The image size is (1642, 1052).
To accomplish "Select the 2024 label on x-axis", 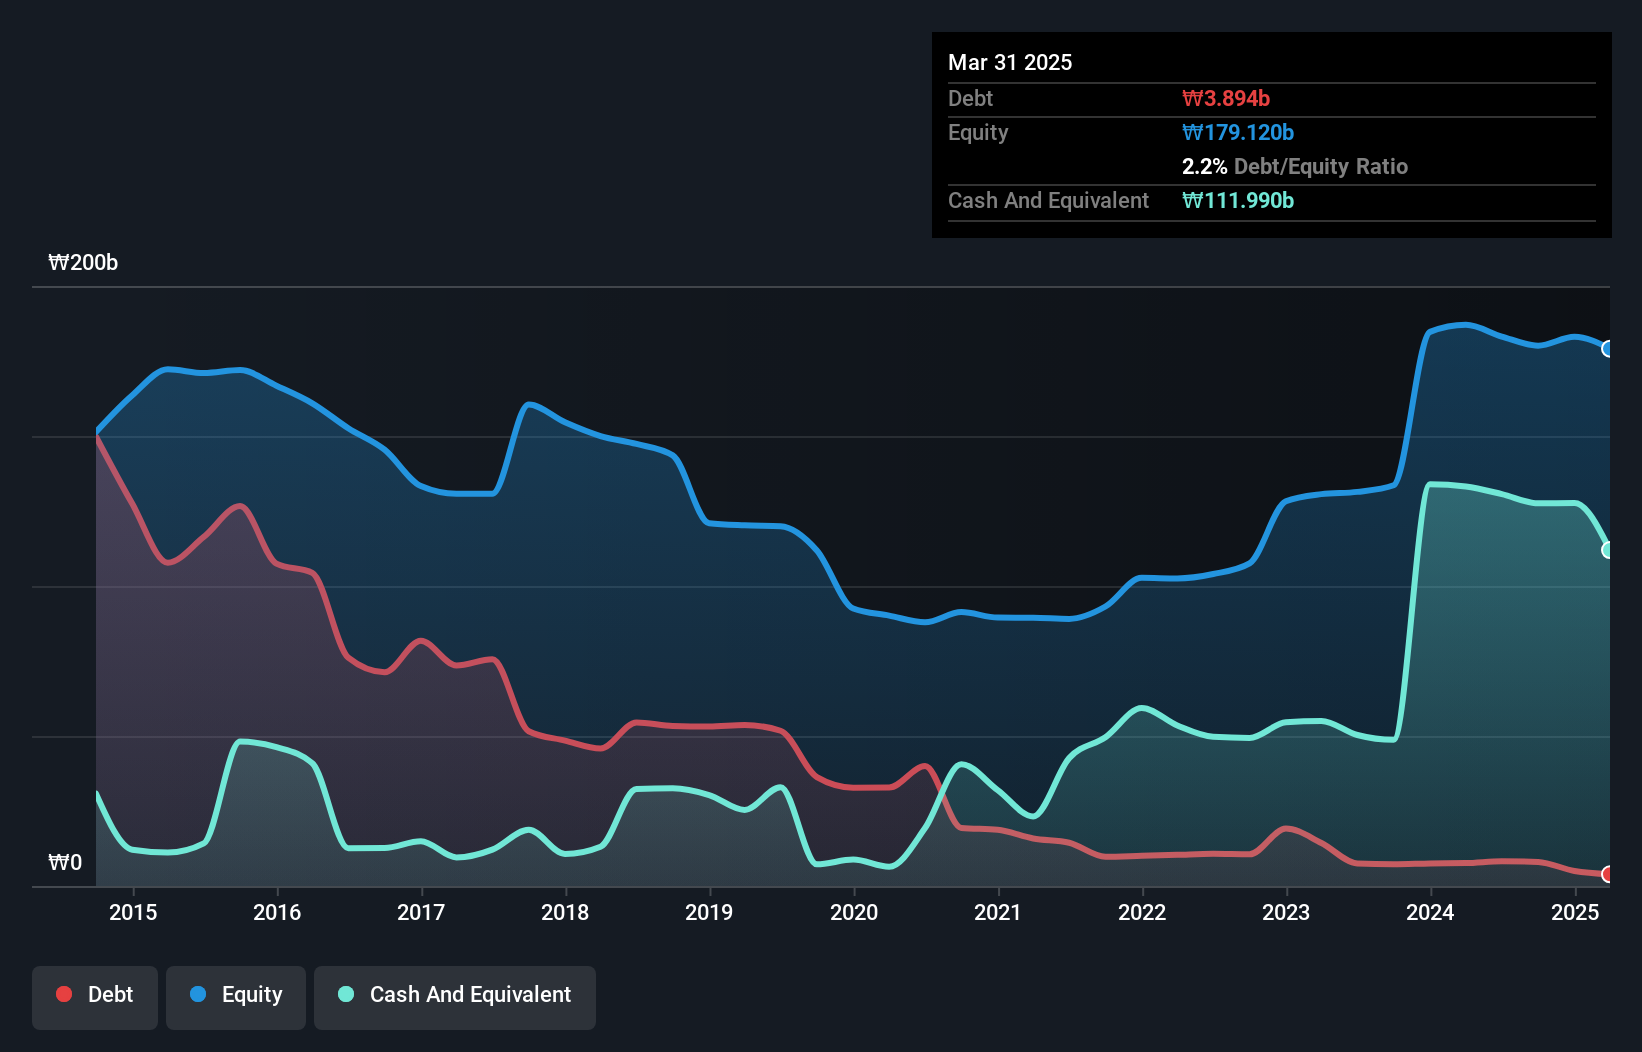I will tap(1430, 912).
